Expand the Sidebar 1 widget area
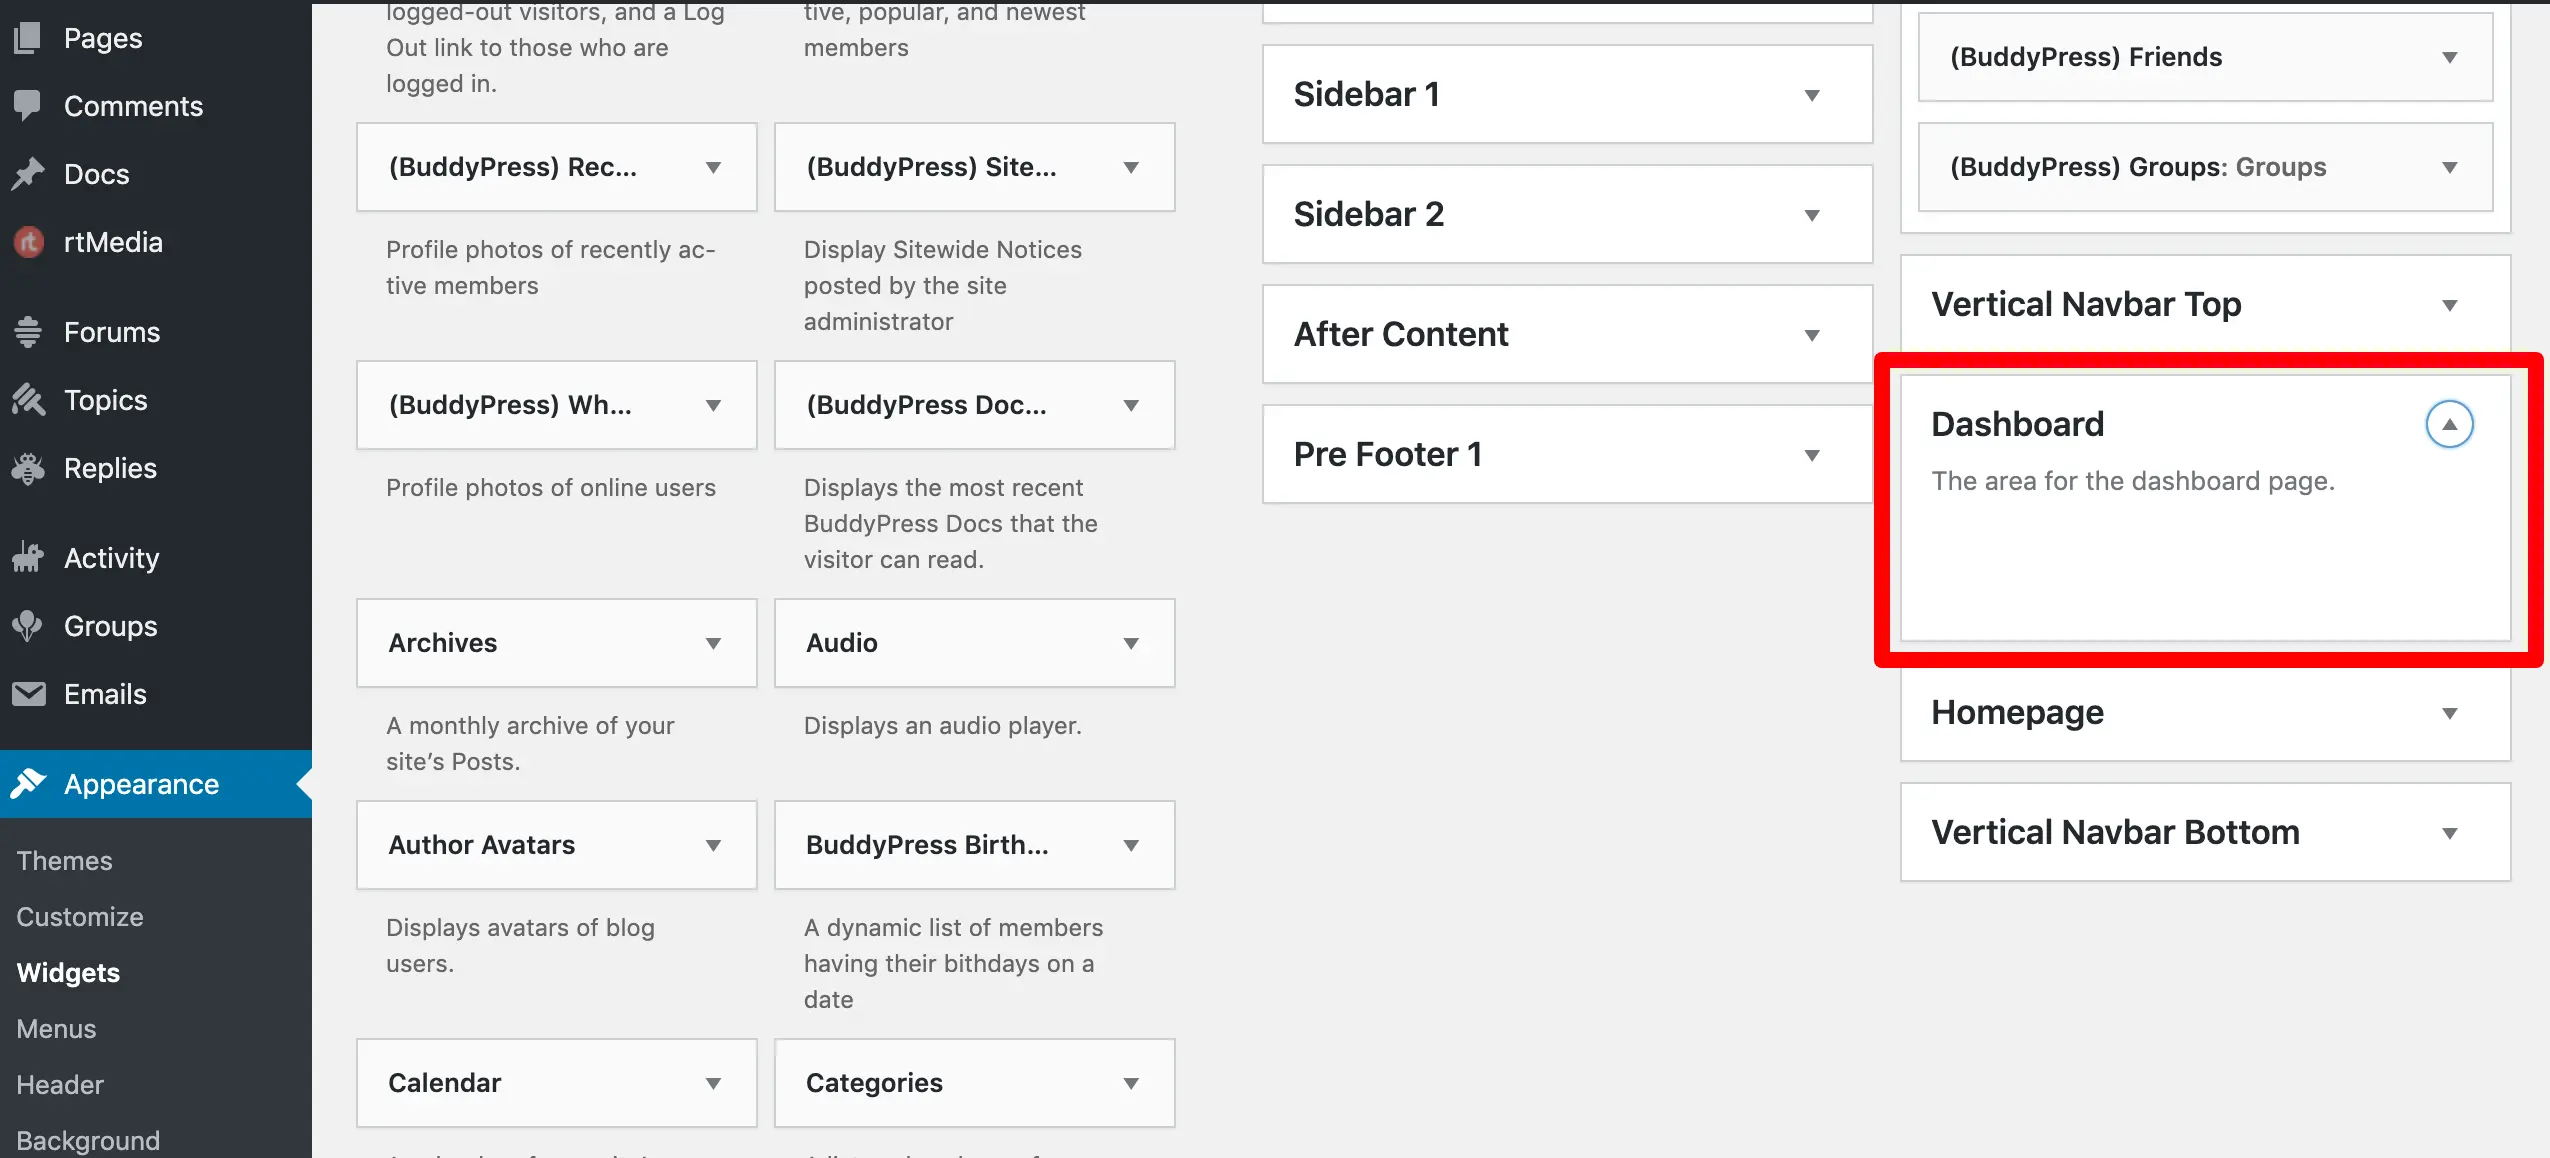This screenshot has width=2550, height=1158. point(1811,95)
